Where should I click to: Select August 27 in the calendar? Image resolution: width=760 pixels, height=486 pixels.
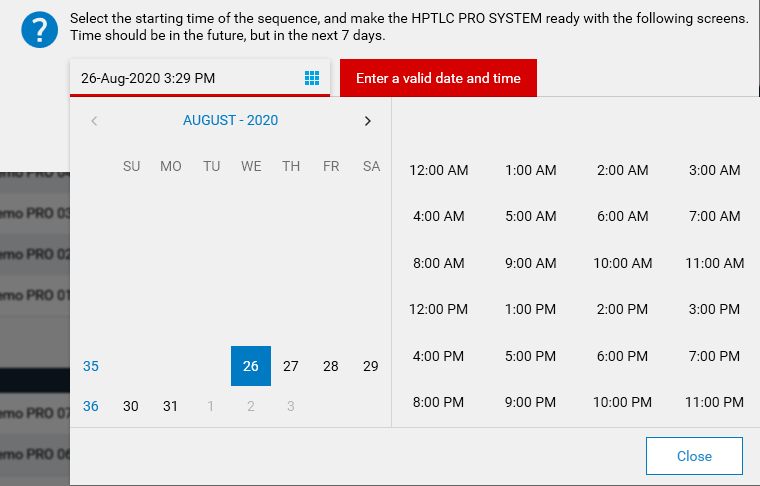(x=291, y=366)
